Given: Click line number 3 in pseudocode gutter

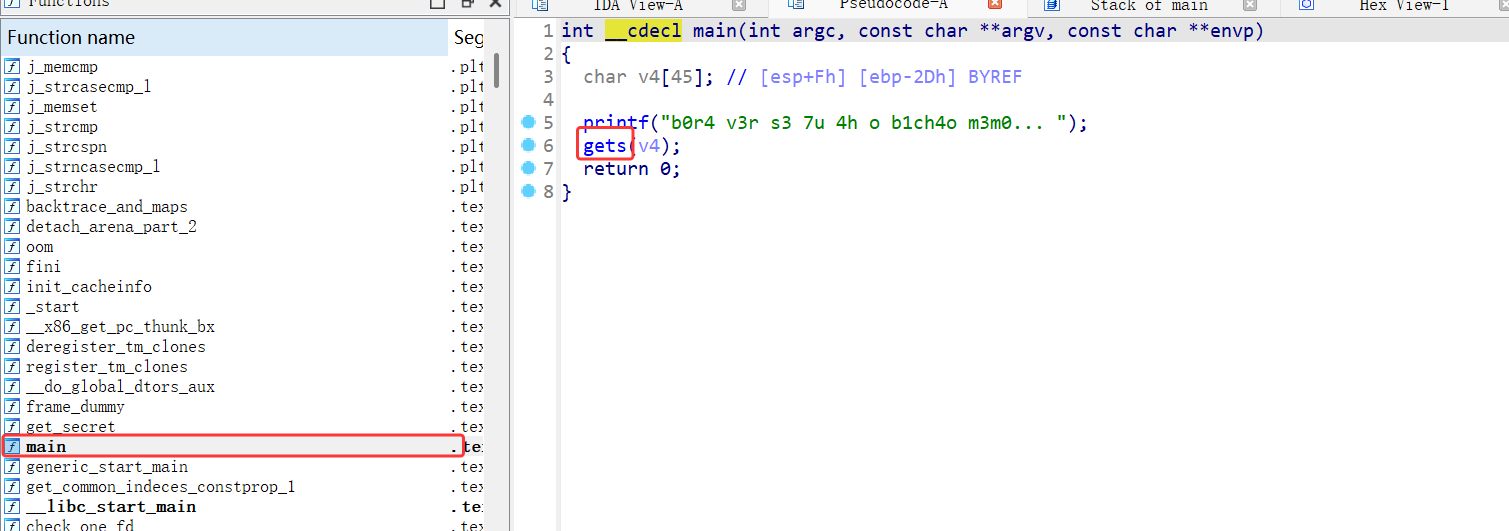Looking at the screenshot, I should (x=548, y=77).
